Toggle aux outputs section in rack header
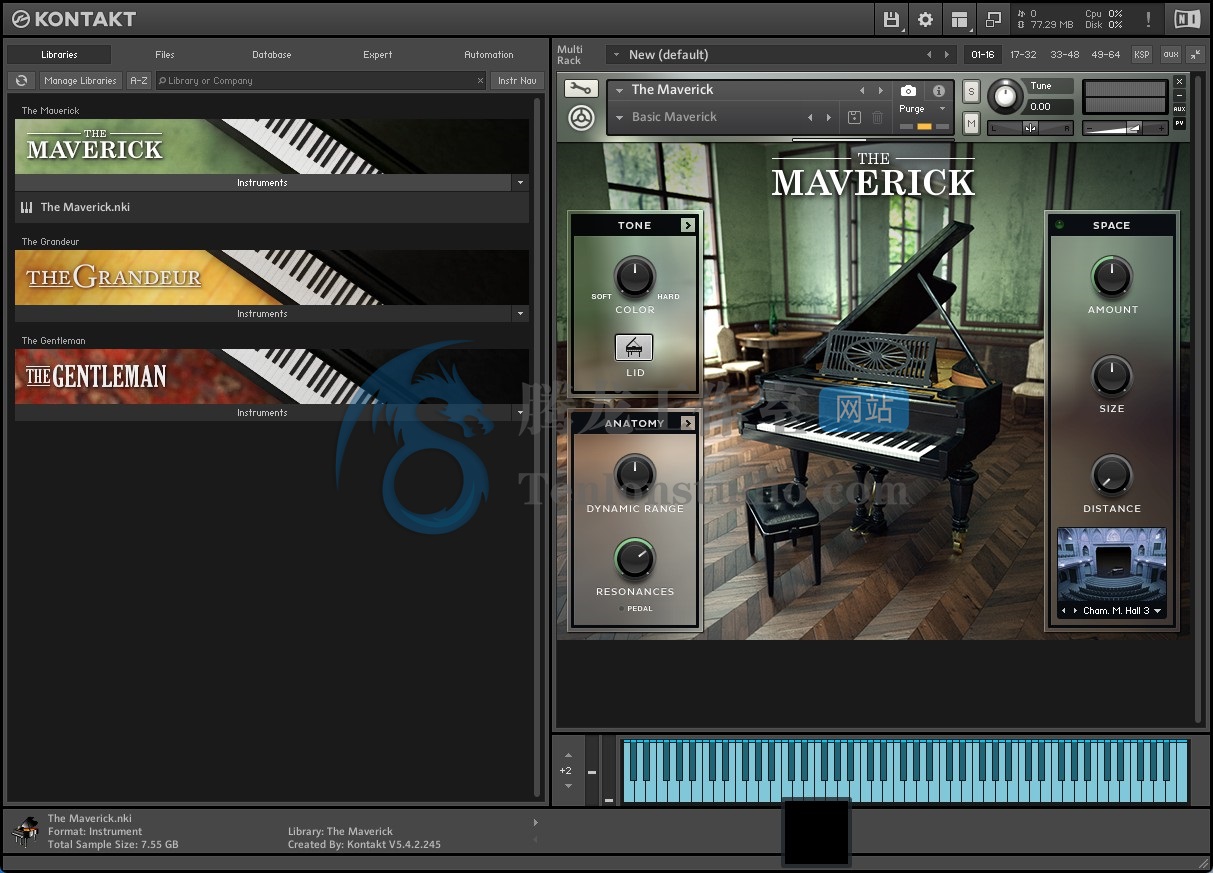The width and height of the screenshot is (1213, 873). (x=1170, y=55)
